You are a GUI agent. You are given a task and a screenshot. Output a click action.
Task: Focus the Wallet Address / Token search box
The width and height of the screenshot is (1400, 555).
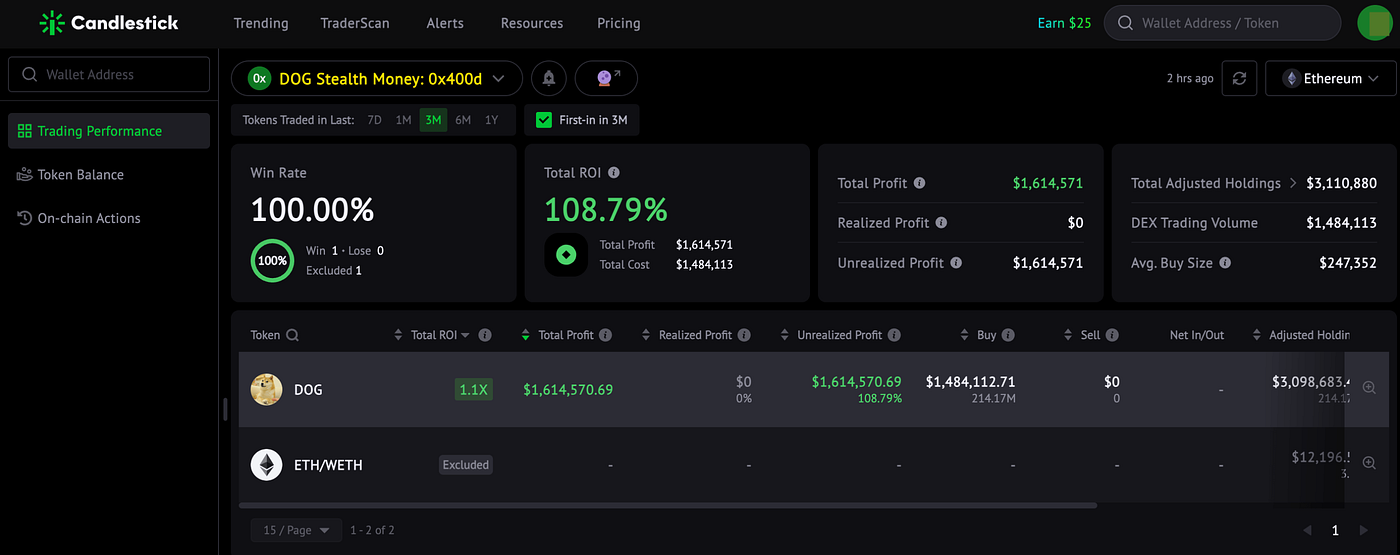(1222, 23)
